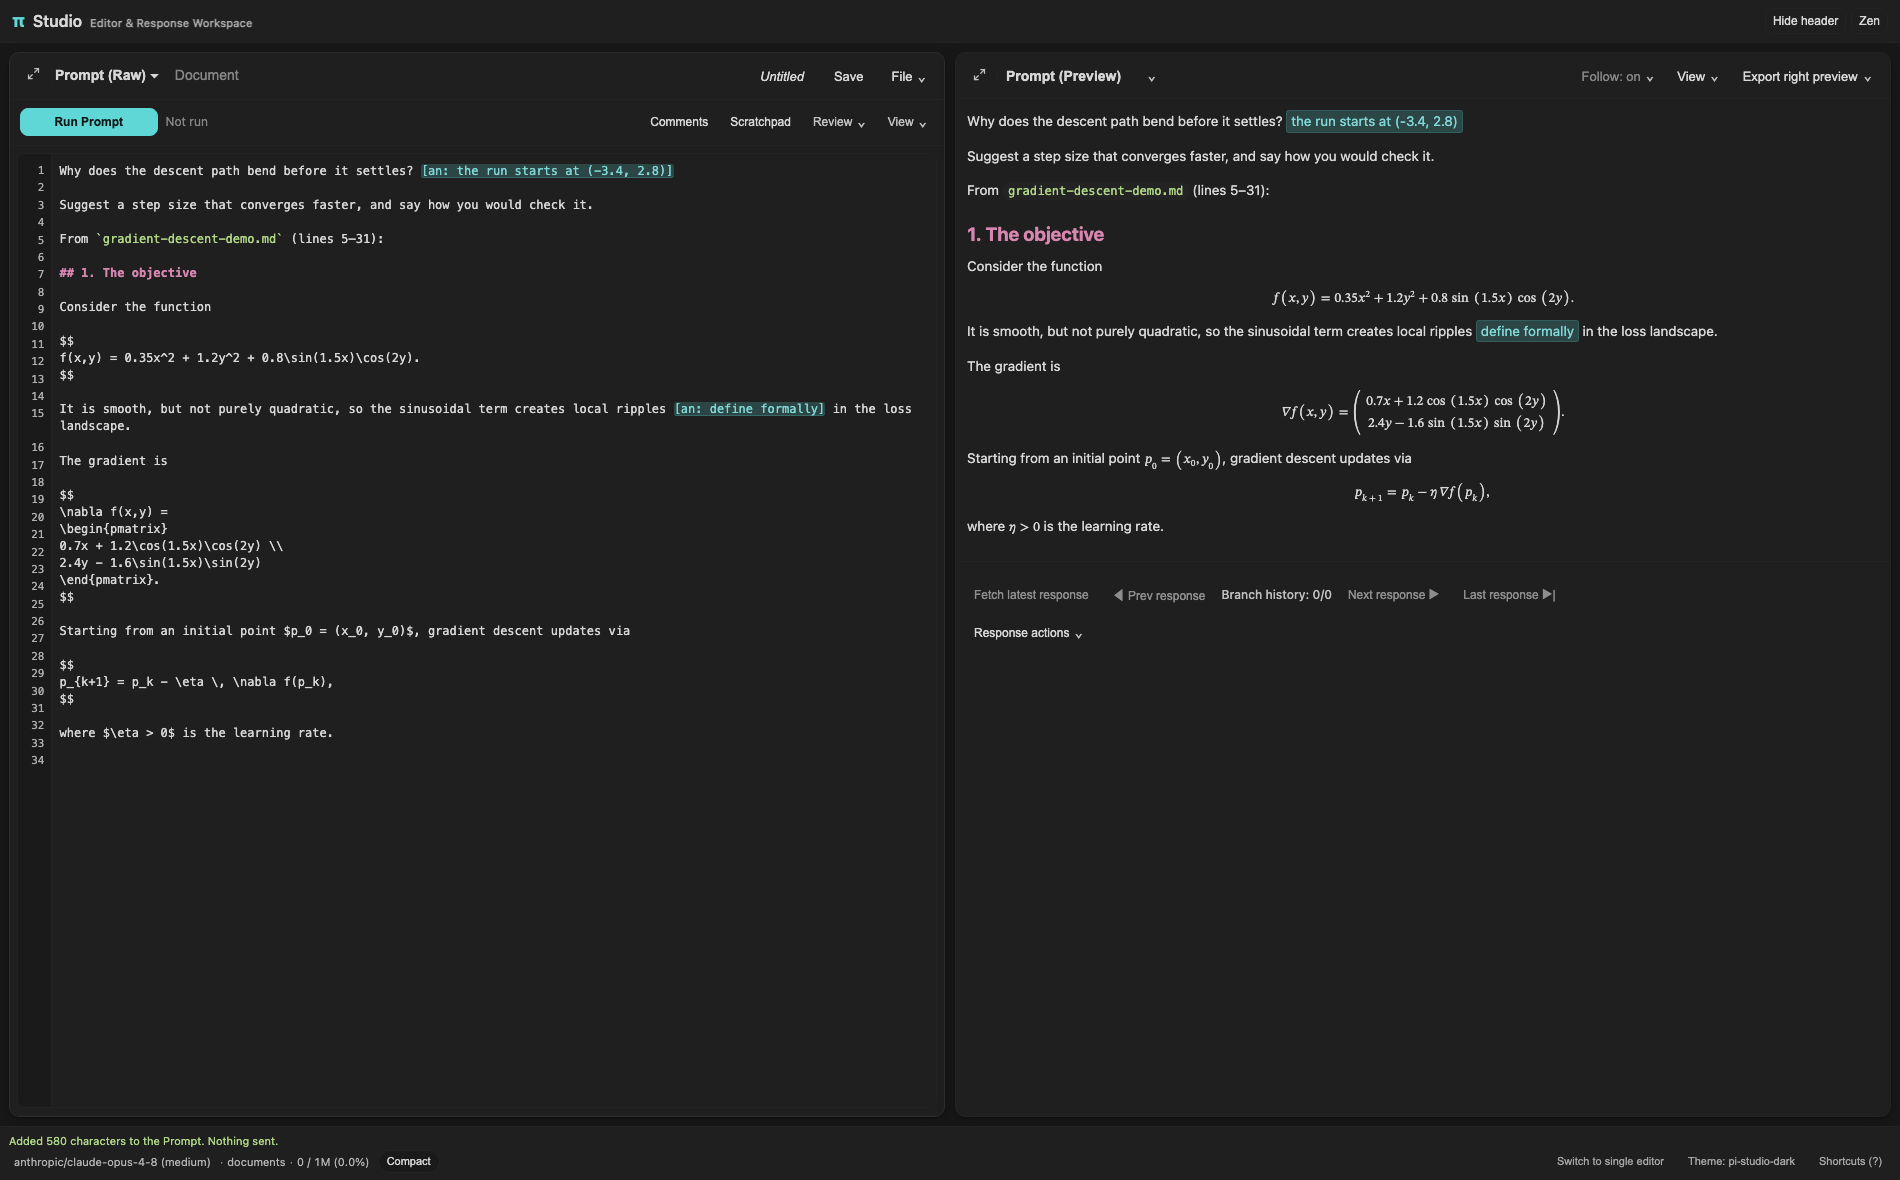
Task: Expand Response actions menu
Action: click(x=1028, y=633)
